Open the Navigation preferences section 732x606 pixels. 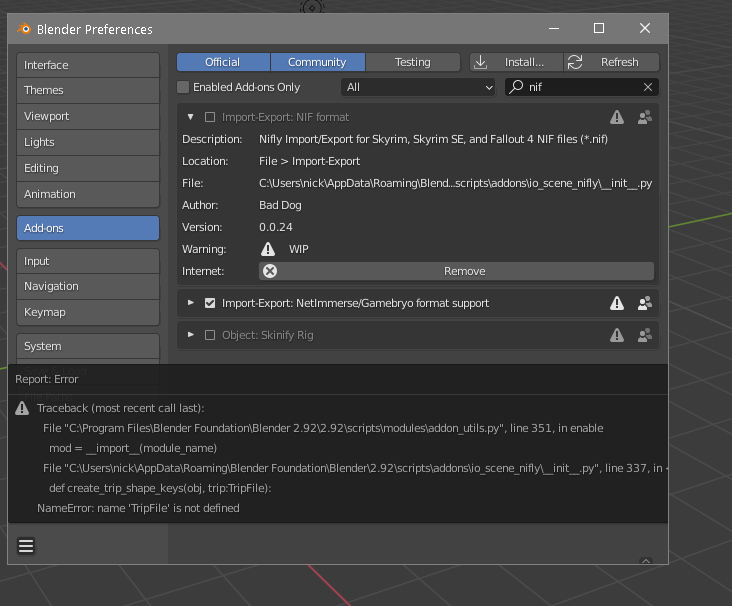point(88,286)
